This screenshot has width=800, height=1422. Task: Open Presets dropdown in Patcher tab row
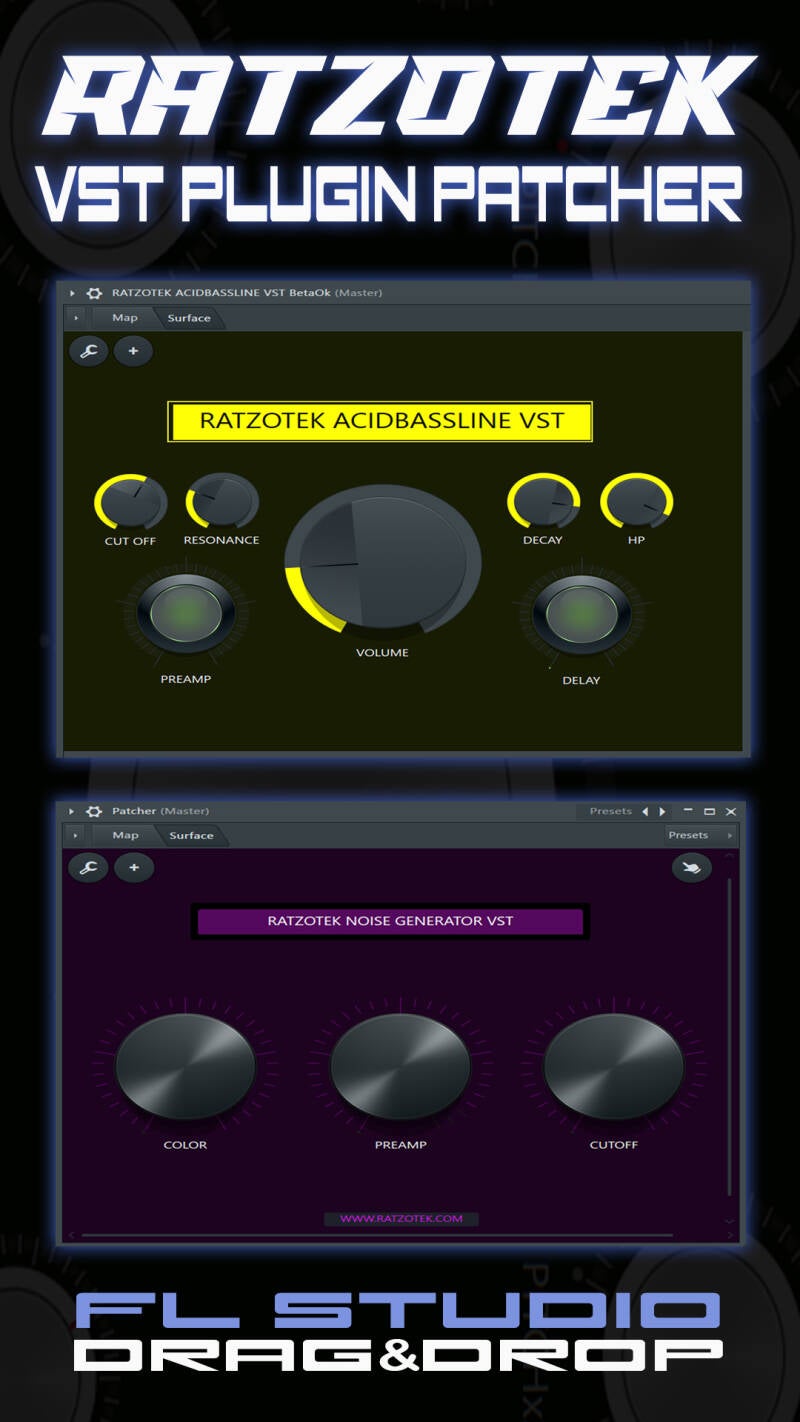701,835
